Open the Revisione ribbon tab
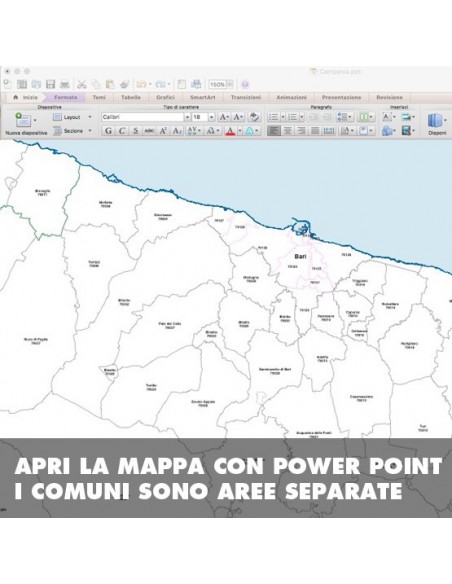452x584 pixels. [389, 97]
